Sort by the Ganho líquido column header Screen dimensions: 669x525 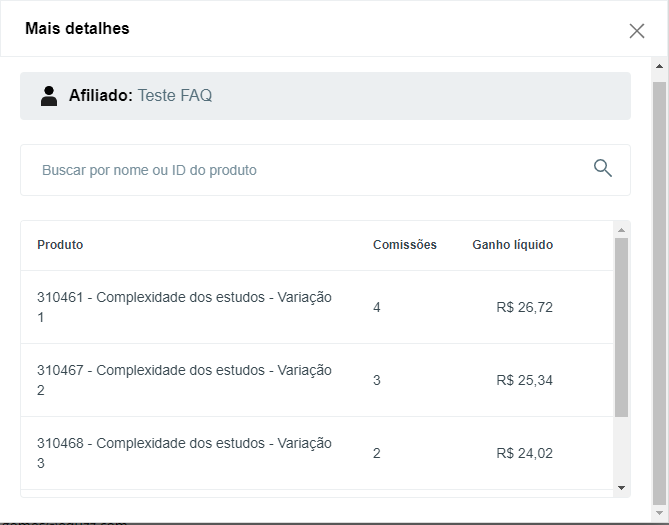click(x=512, y=245)
